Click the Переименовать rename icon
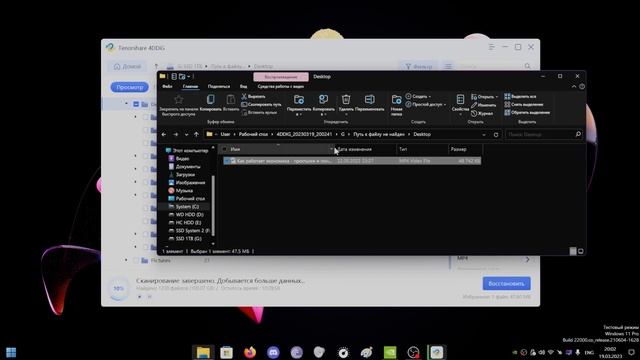This screenshot has height=360, width=640. click(369, 99)
